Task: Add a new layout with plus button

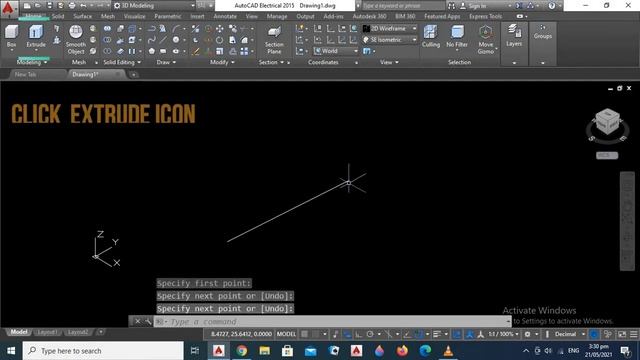Action: (101, 332)
